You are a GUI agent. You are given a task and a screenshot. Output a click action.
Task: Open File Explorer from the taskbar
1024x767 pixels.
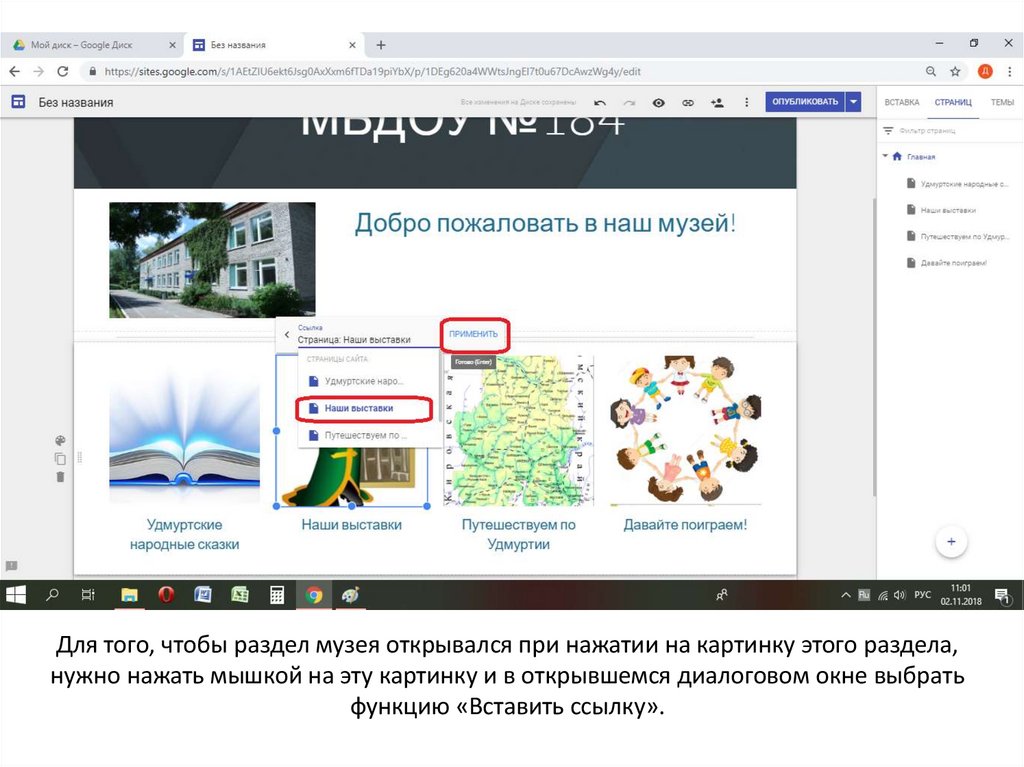coord(129,595)
